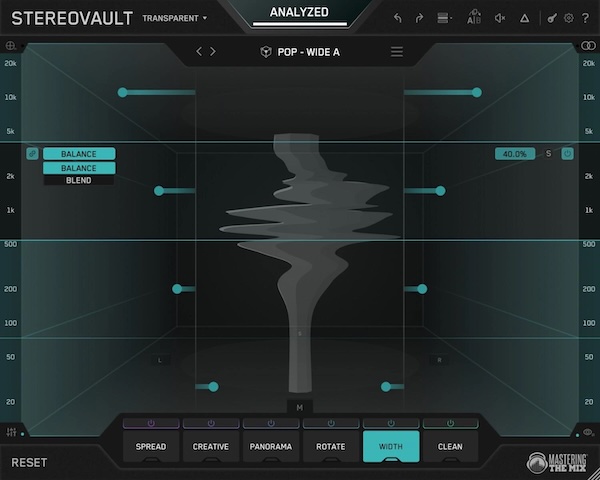The height and width of the screenshot is (480, 600).
Task: Click the R channel label button
Action: (x=439, y=360)
